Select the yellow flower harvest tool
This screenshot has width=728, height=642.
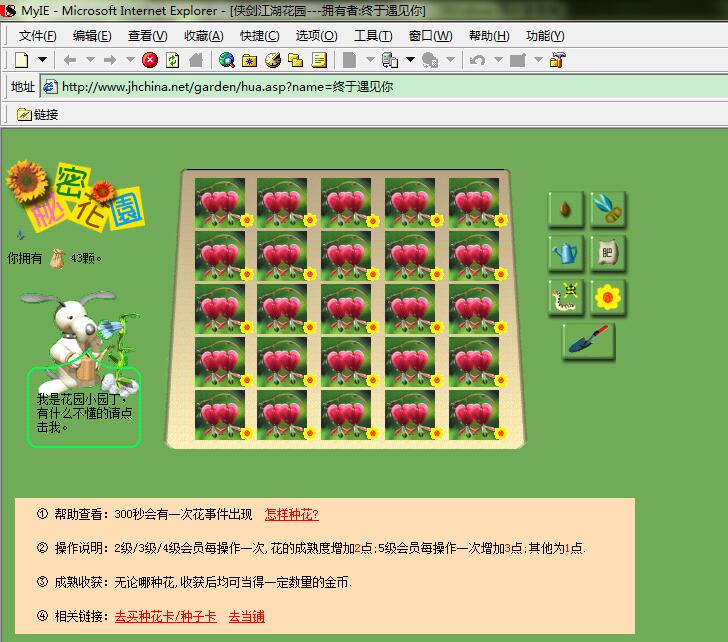(x=608, y=297)
